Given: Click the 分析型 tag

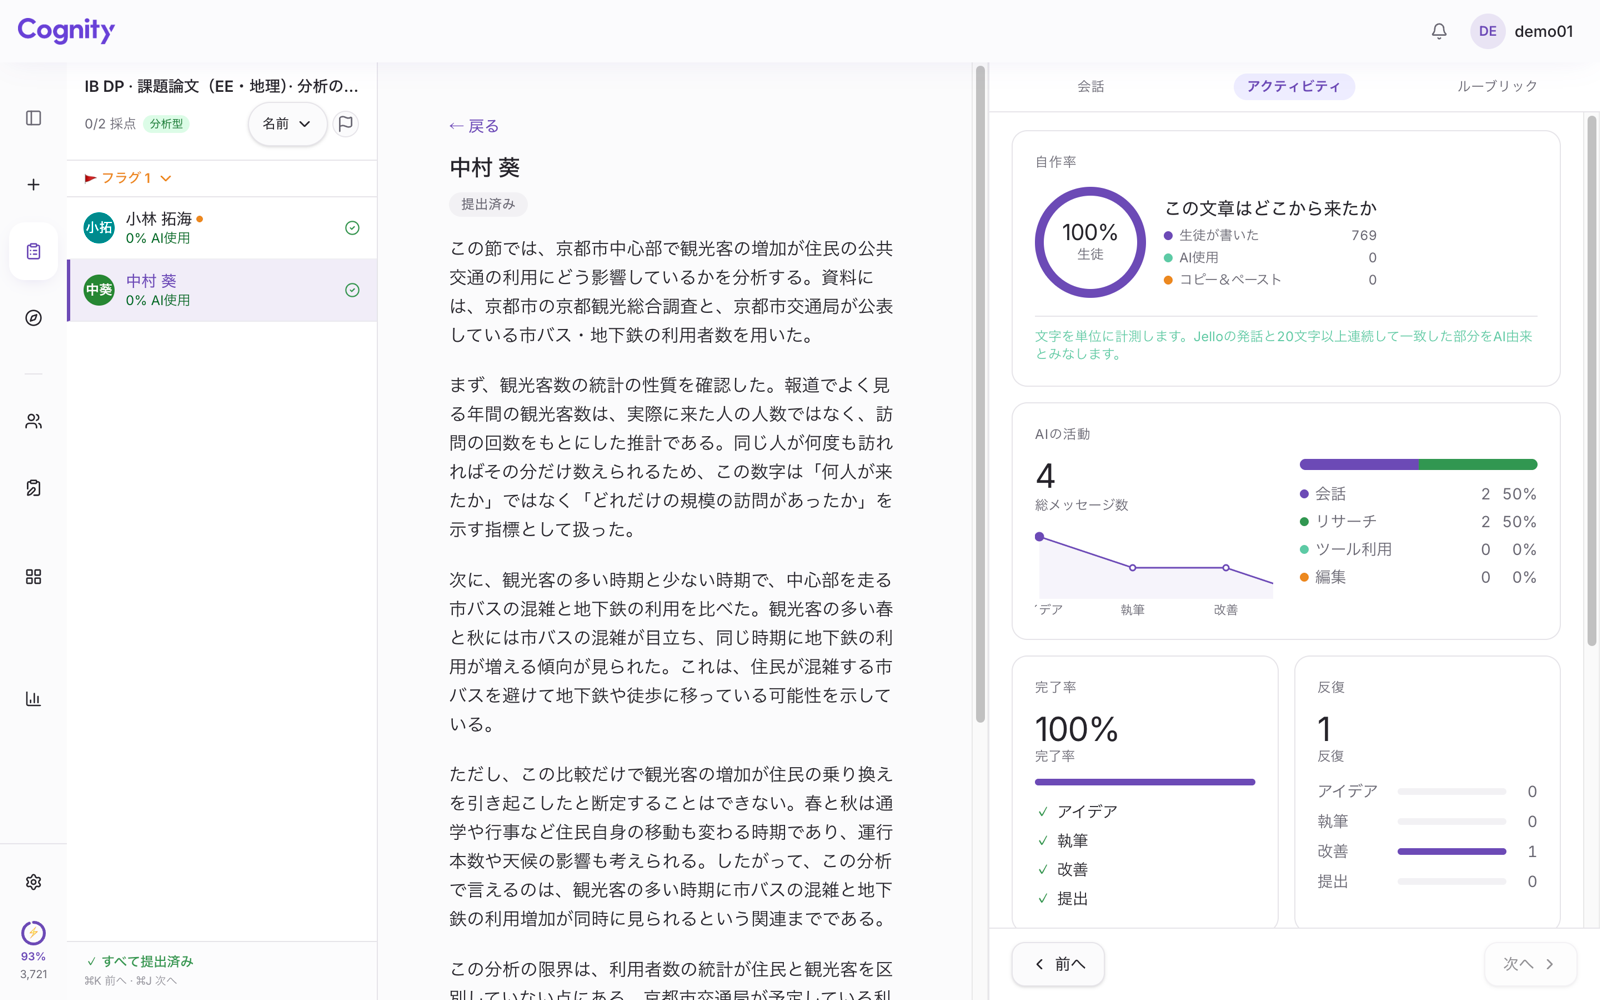Looking at the screenshot, I should [166, 124].
